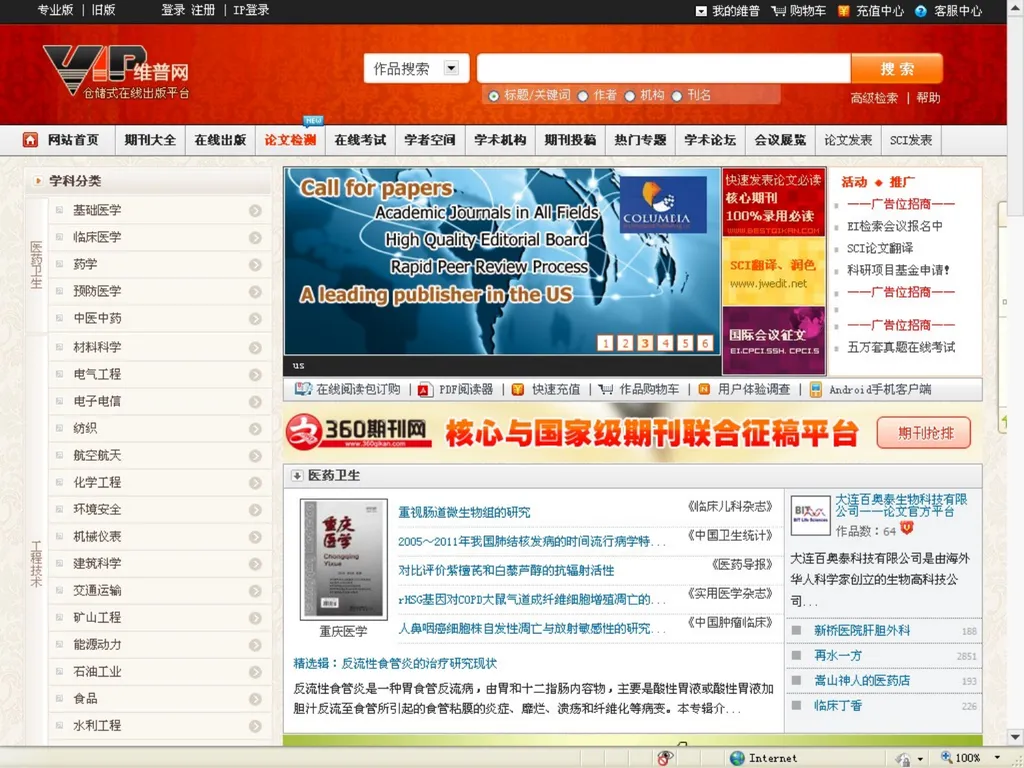The width and height of the screenshot is (1024, 768).
Task: Click the 充值中心 recharge icon
Action: click(844, 10)
